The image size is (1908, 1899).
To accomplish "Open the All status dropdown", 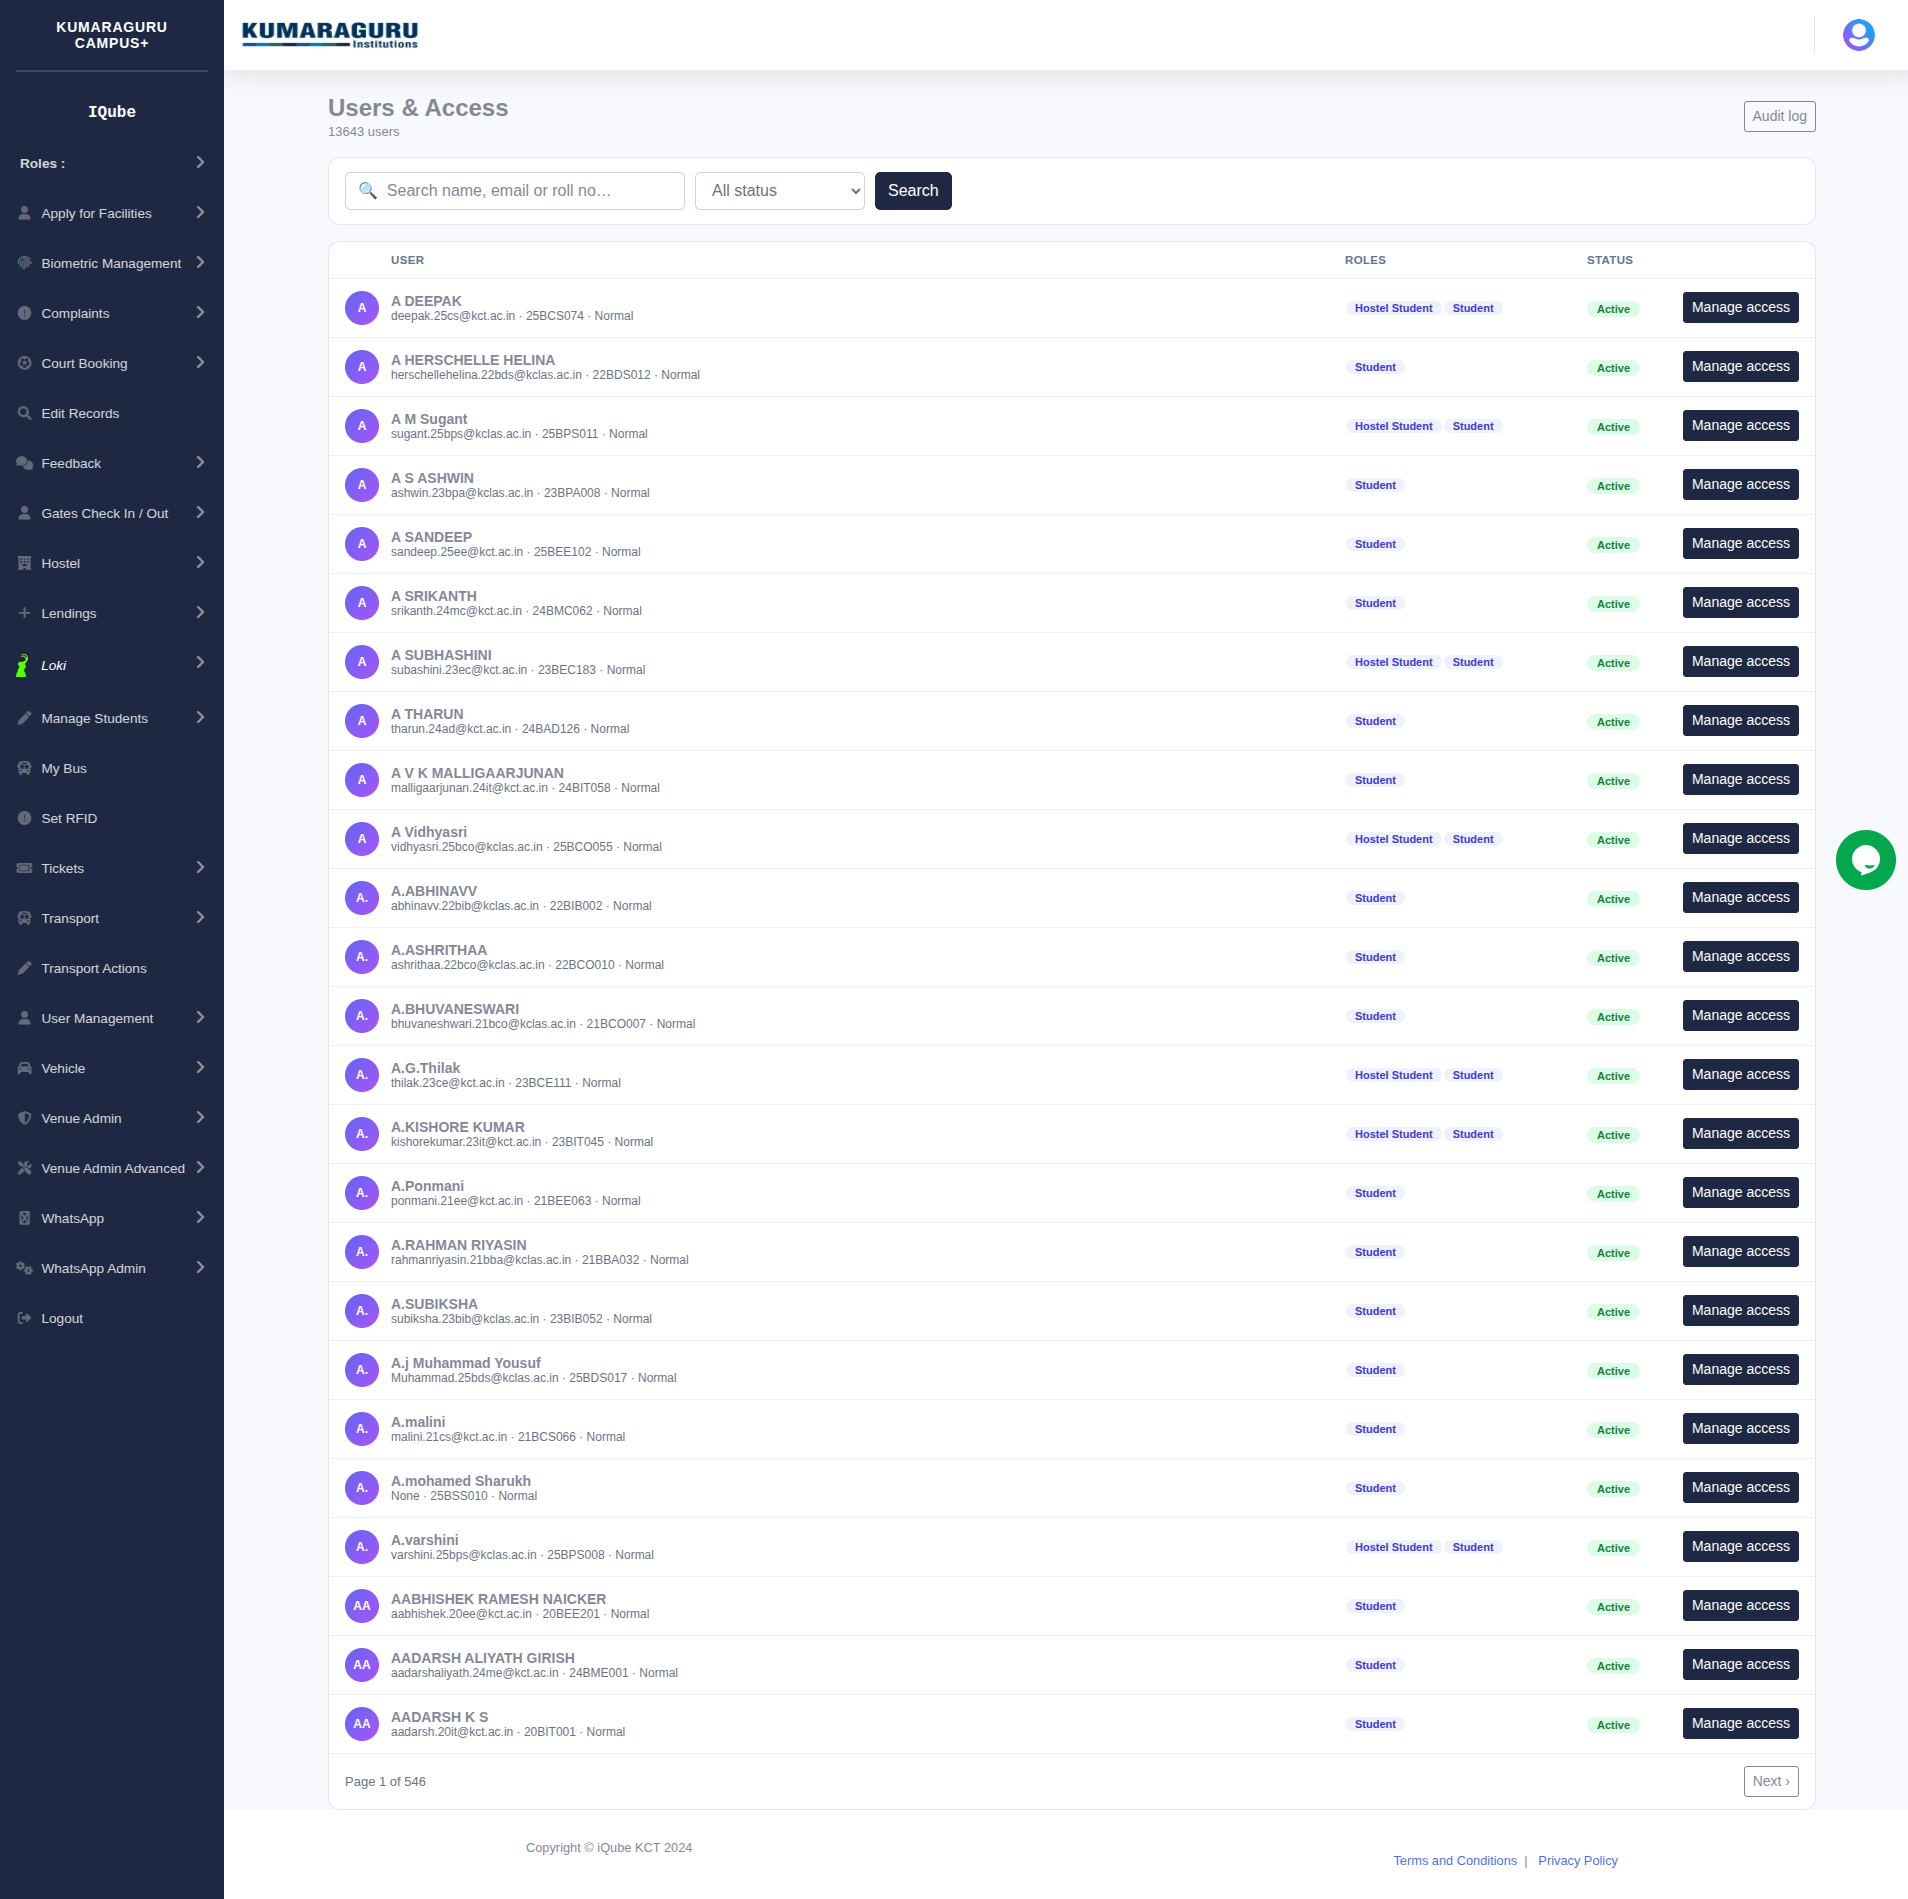I will (x=780, y=191).
